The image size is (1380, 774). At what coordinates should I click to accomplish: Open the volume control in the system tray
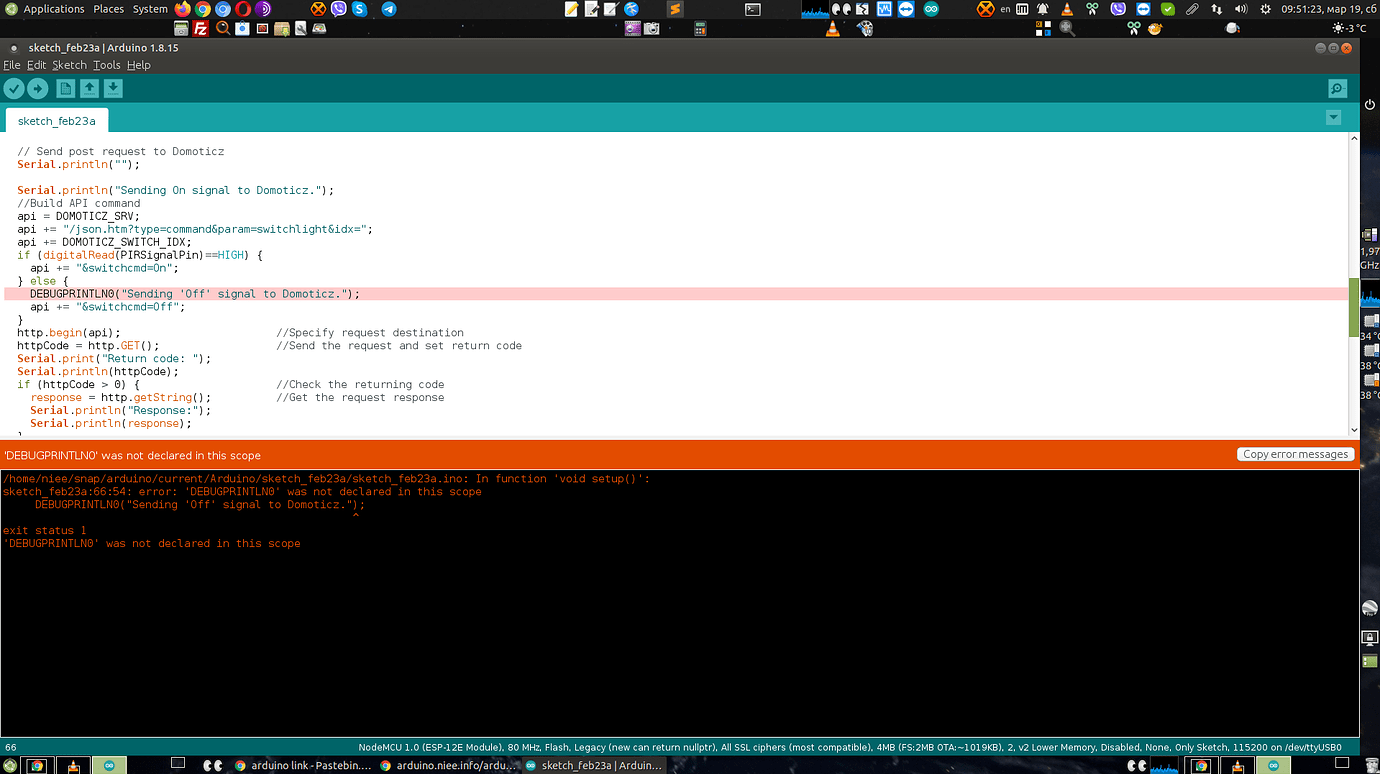point(1240,9)
